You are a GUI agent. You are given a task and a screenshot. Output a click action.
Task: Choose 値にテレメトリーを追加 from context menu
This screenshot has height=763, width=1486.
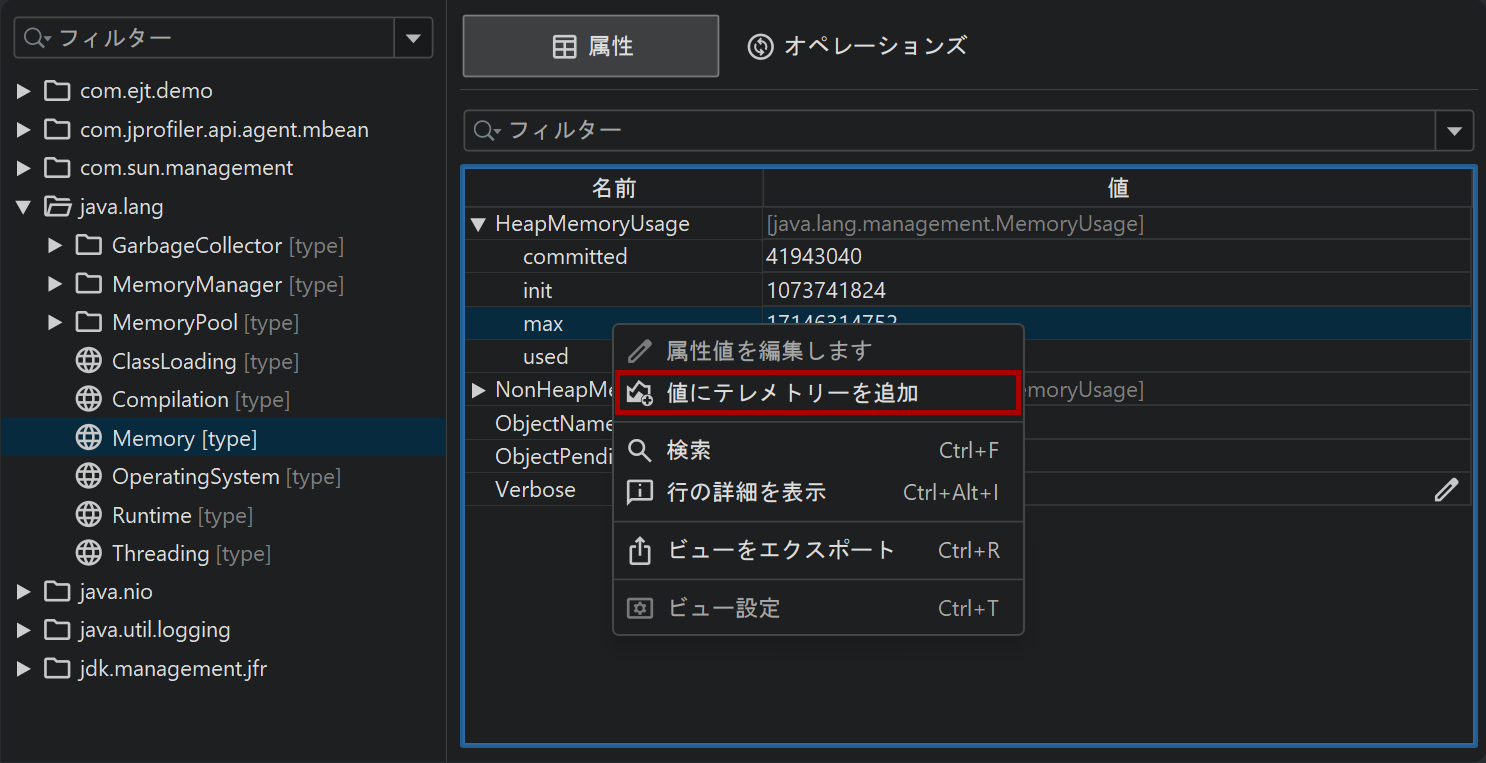(x=792, y=394)
